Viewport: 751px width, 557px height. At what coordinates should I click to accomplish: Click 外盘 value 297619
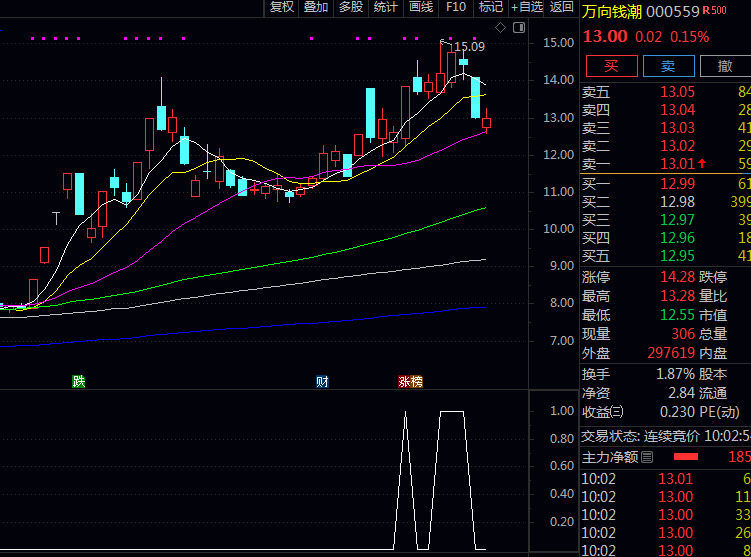pos(671,353)
